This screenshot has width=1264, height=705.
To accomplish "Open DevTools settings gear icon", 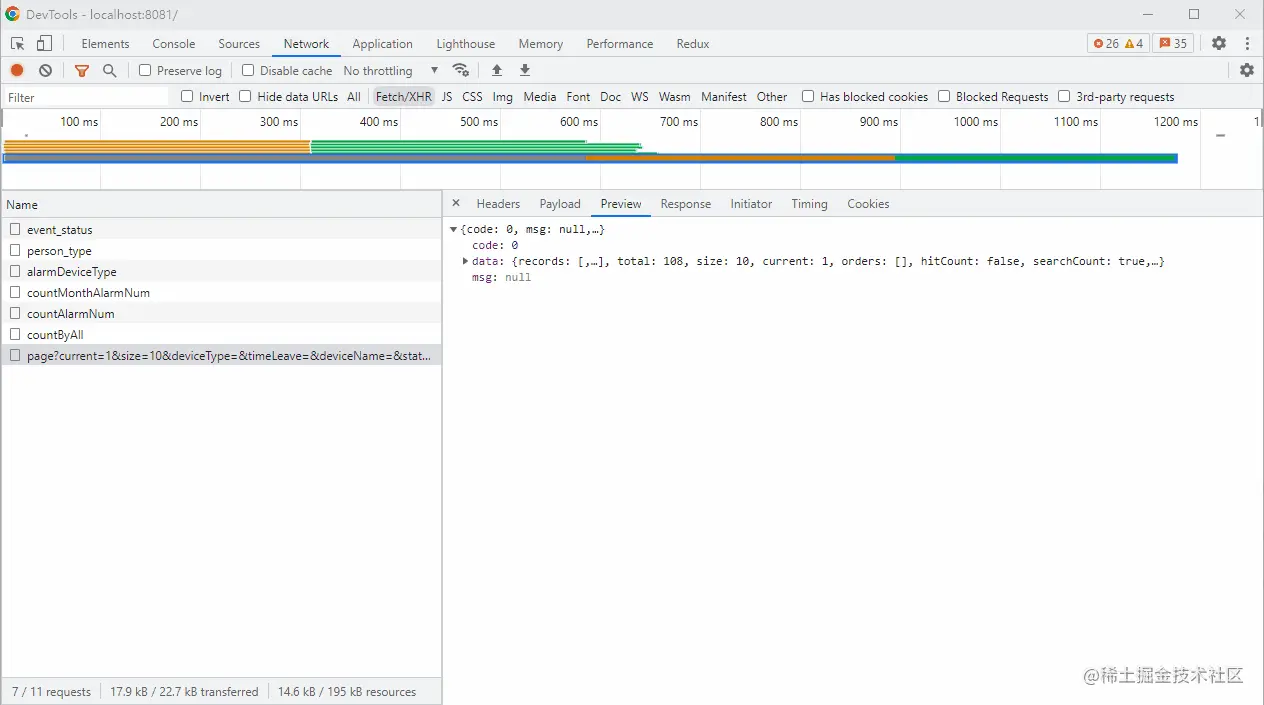I will click(x=1219, y=44).
